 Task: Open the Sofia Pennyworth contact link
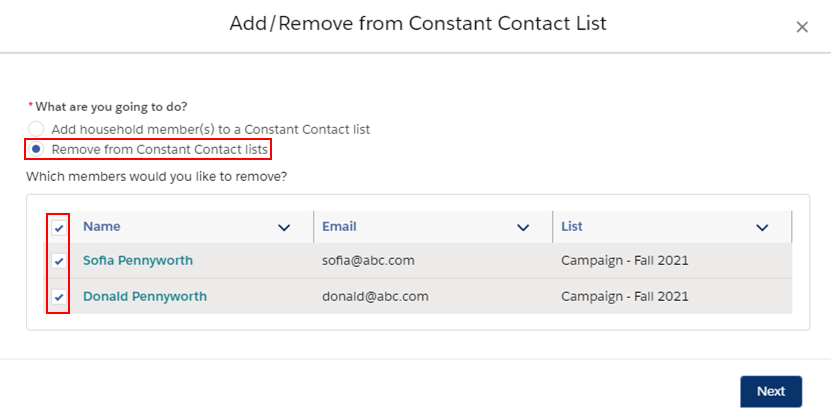tap(138, 260)
